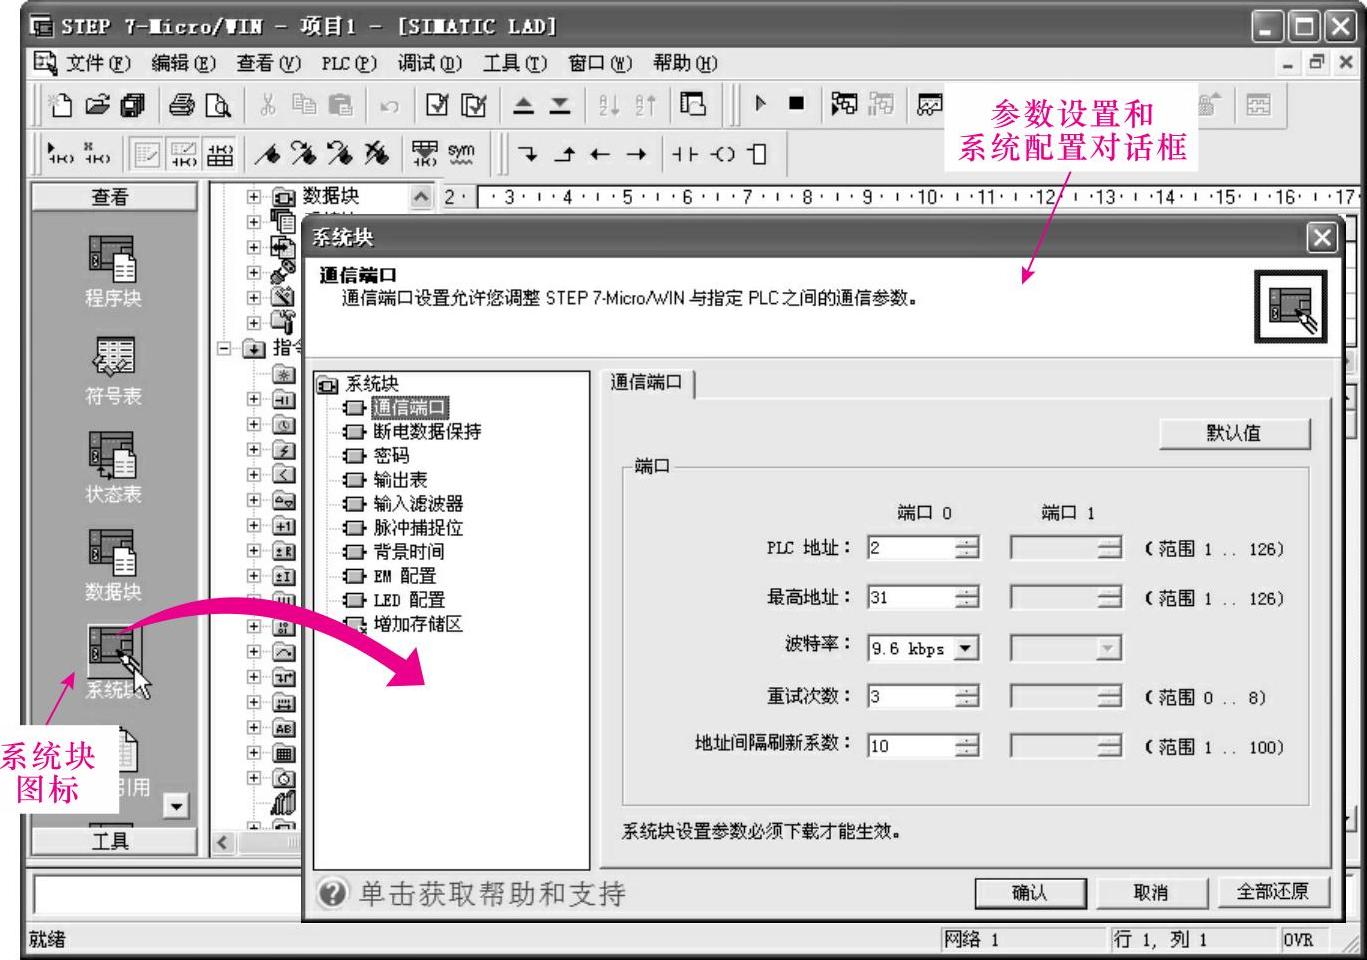This screenshot has height=960, width=1367.
Task: Clear all bookmarks with the crossed flag icon
Action: [x=376, y=154]
